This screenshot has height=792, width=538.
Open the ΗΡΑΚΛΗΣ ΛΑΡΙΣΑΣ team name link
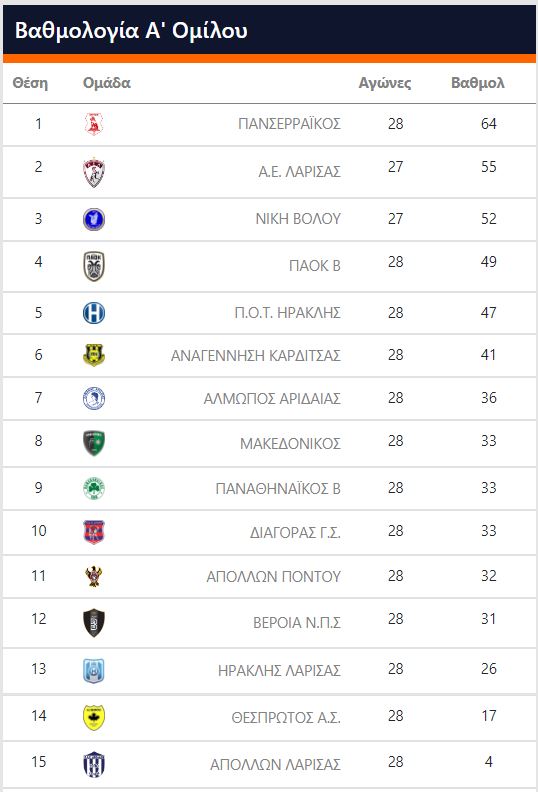(279, 670)
